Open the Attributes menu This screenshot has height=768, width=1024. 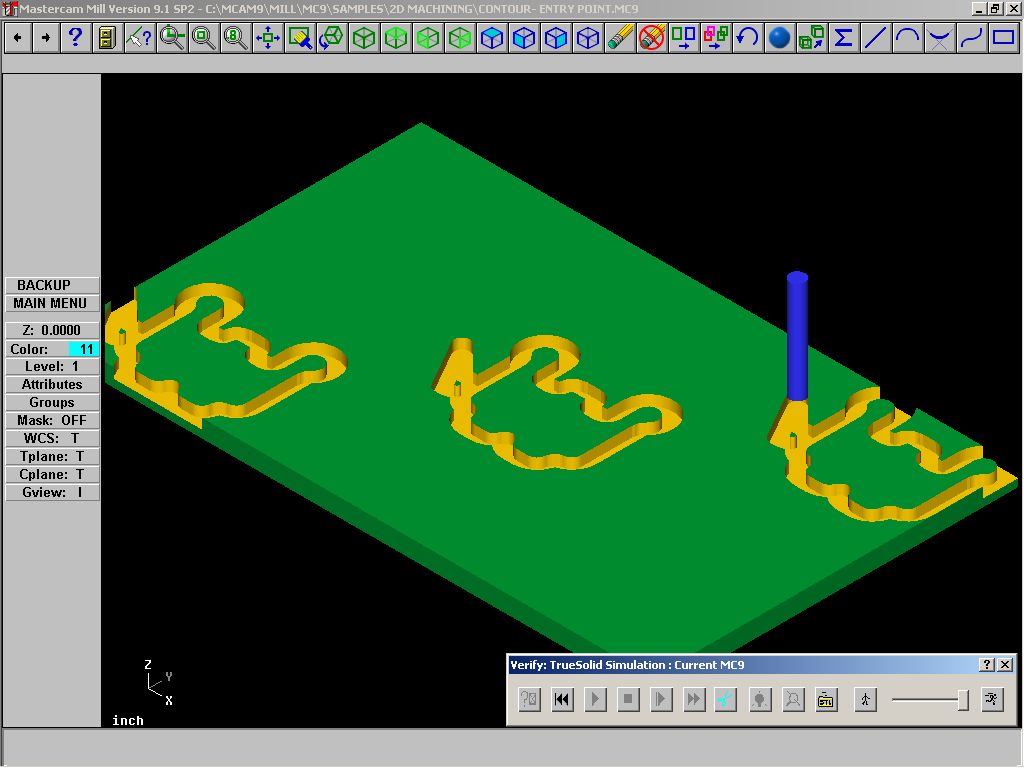52,385
